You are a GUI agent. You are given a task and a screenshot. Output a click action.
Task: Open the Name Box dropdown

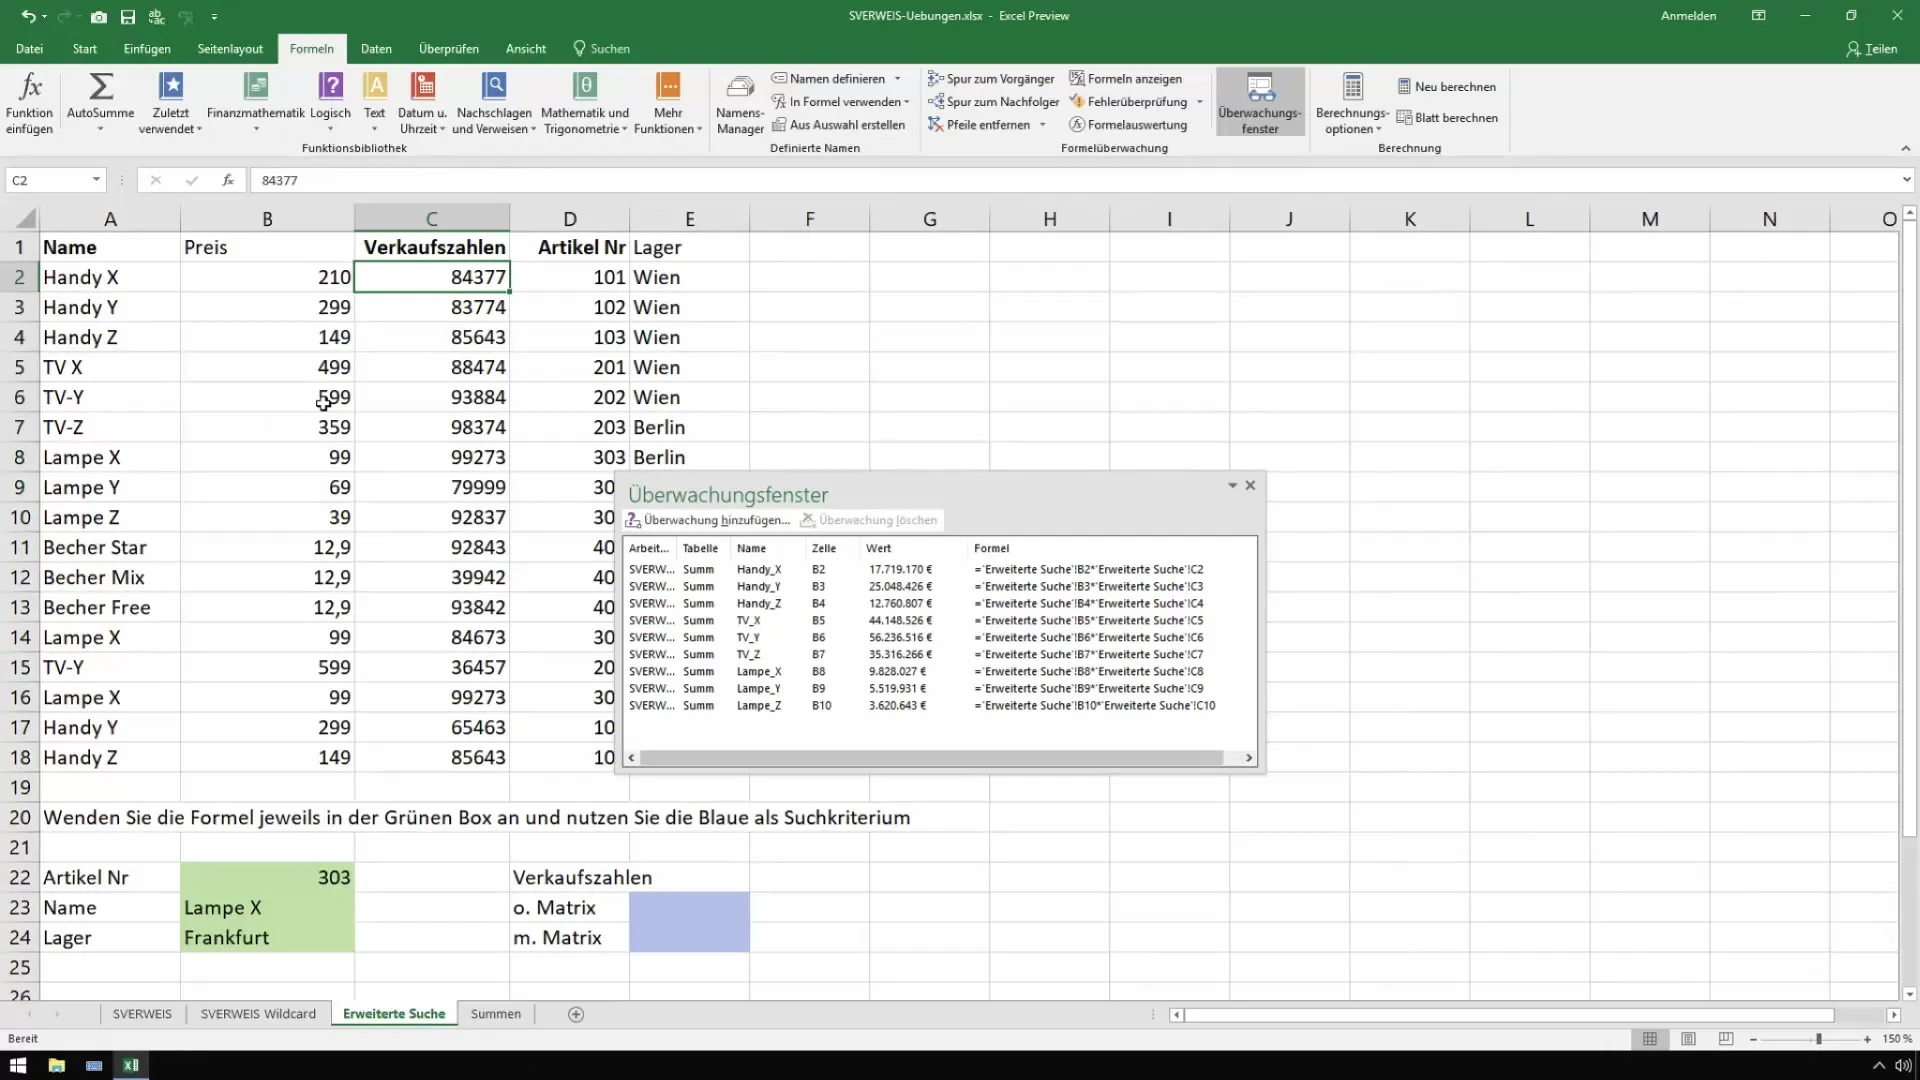pos(96,180)
